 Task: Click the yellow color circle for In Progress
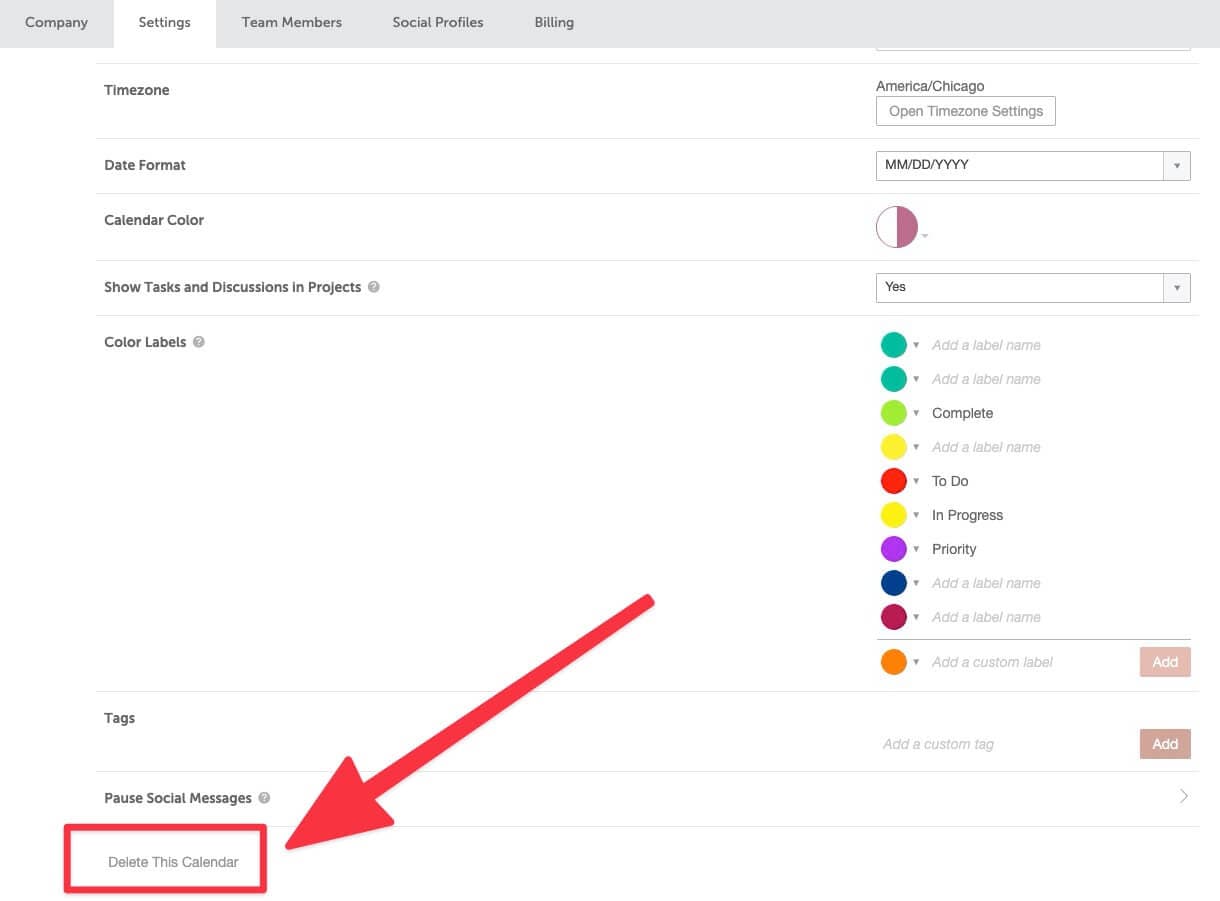(893, 515)
